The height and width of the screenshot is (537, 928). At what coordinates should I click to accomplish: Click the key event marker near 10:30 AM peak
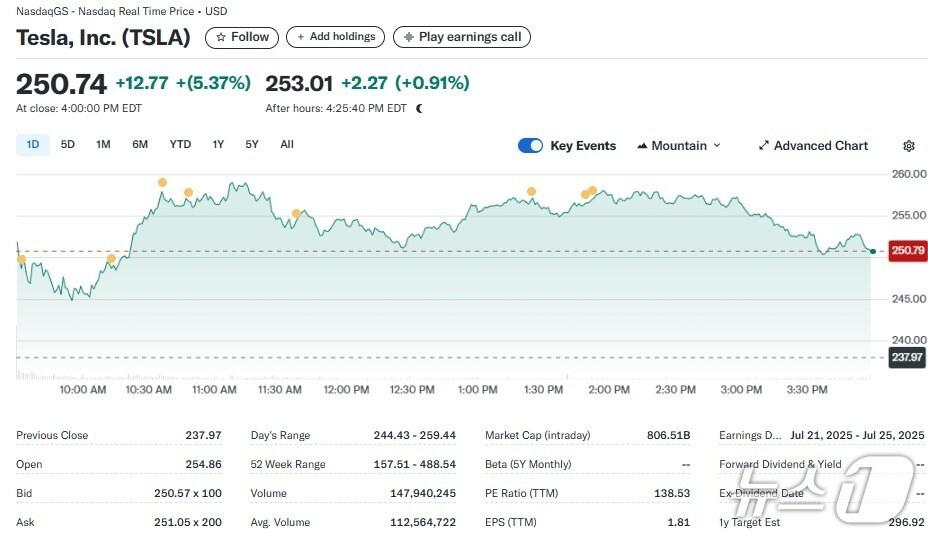click(162, 182)
